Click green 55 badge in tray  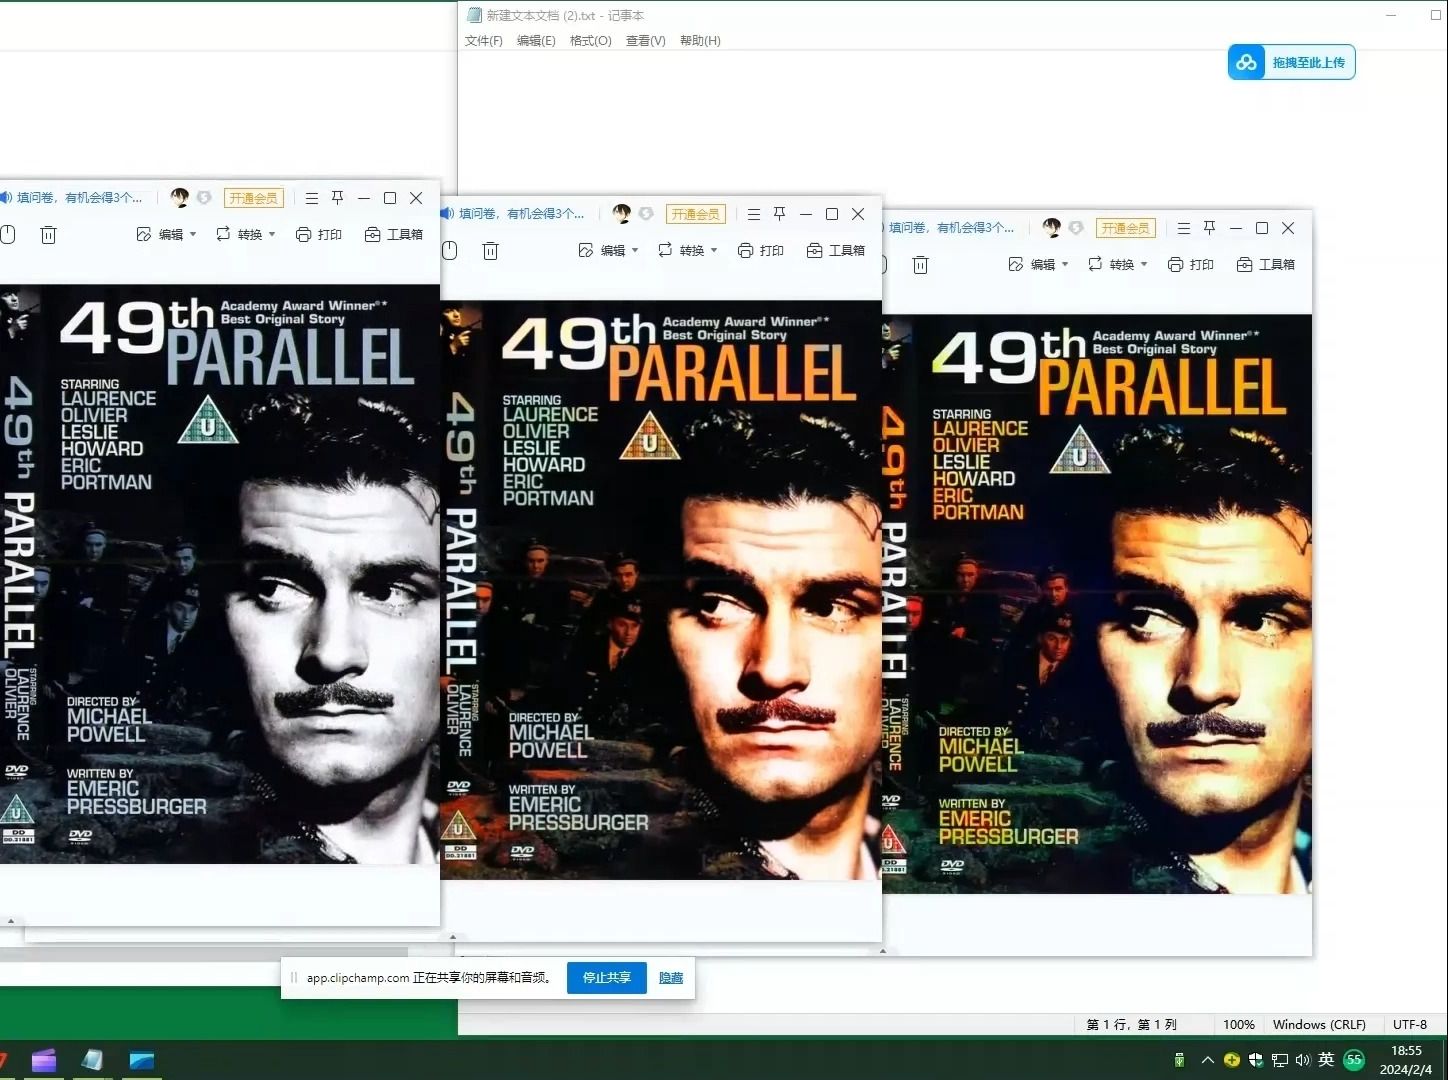(x=1354, y=1060)
